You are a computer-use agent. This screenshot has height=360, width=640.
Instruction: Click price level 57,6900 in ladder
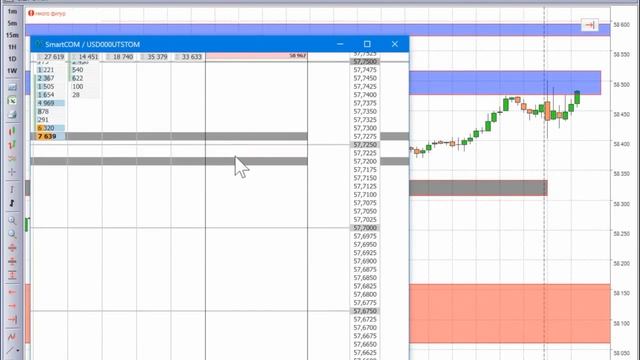(365, 261)
